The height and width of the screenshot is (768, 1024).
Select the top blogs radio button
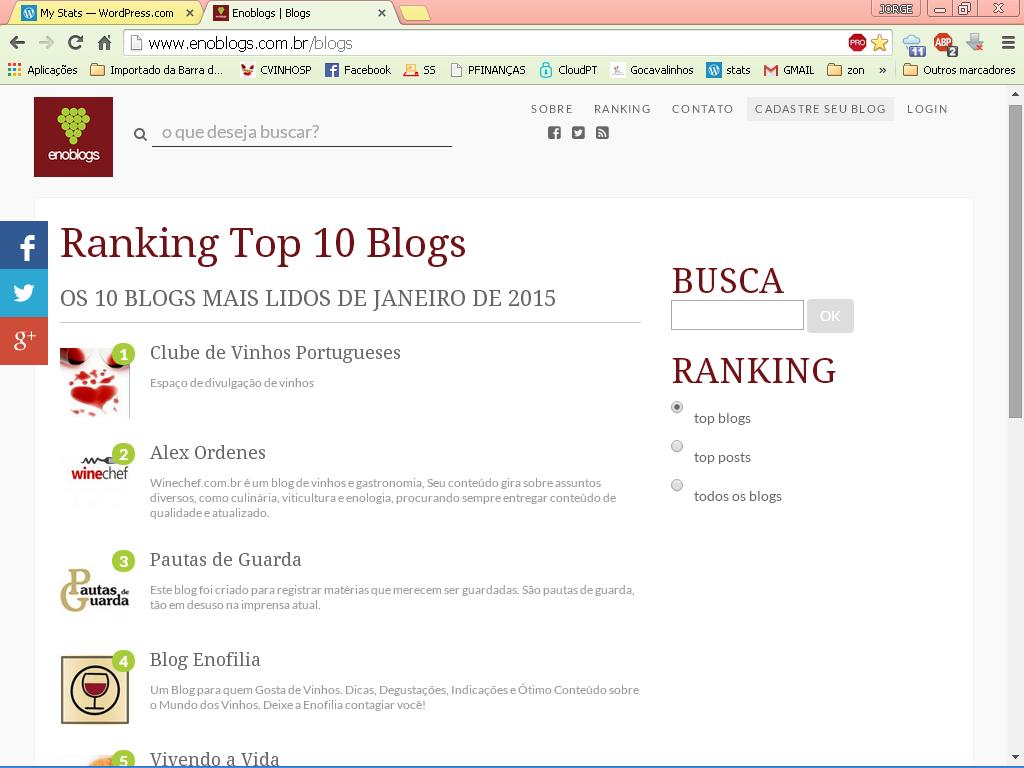tap(677, 408)
